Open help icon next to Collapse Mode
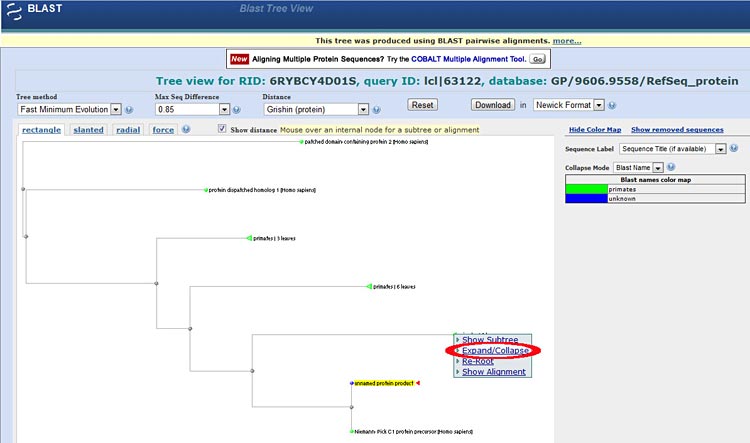This screenshot has width=750, height=443. (x=671, y=167)
